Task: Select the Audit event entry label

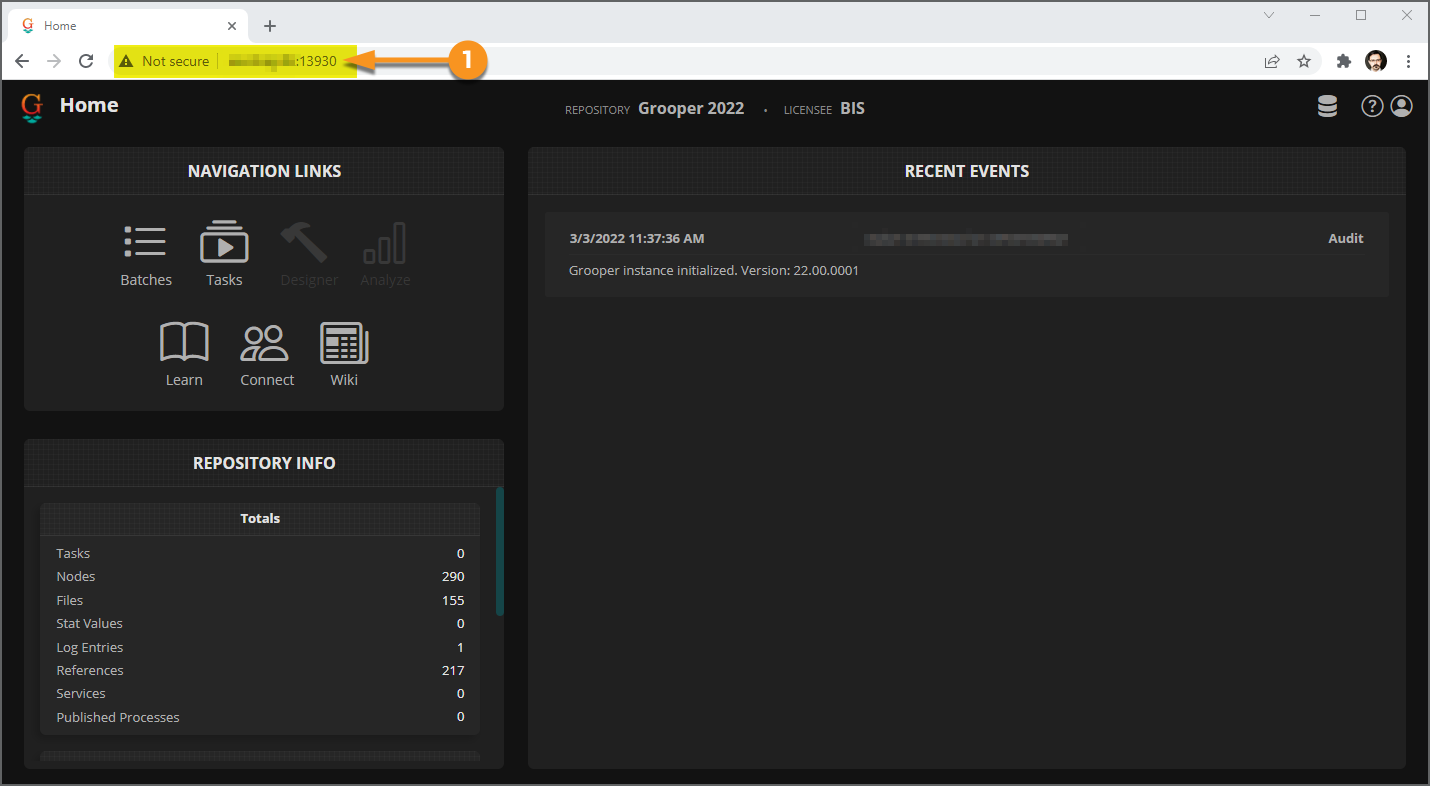Action: pos(1345,238)
